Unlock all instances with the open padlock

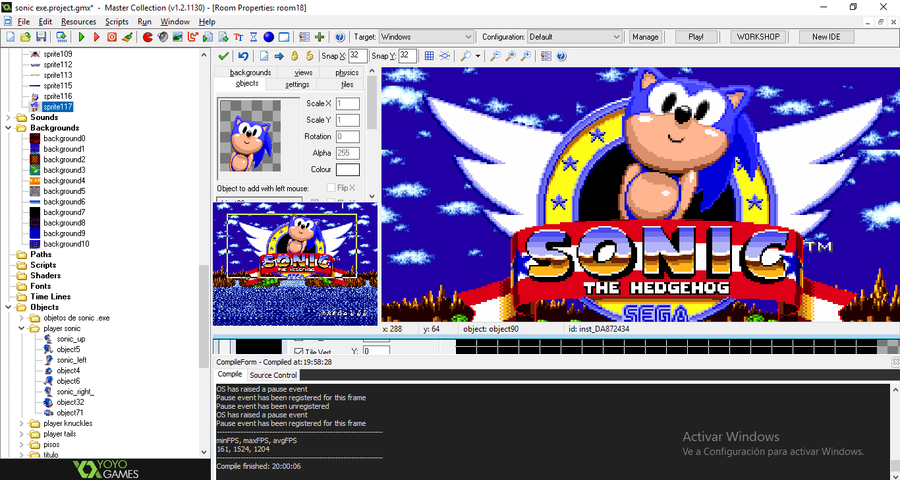(x=309, y=56)
